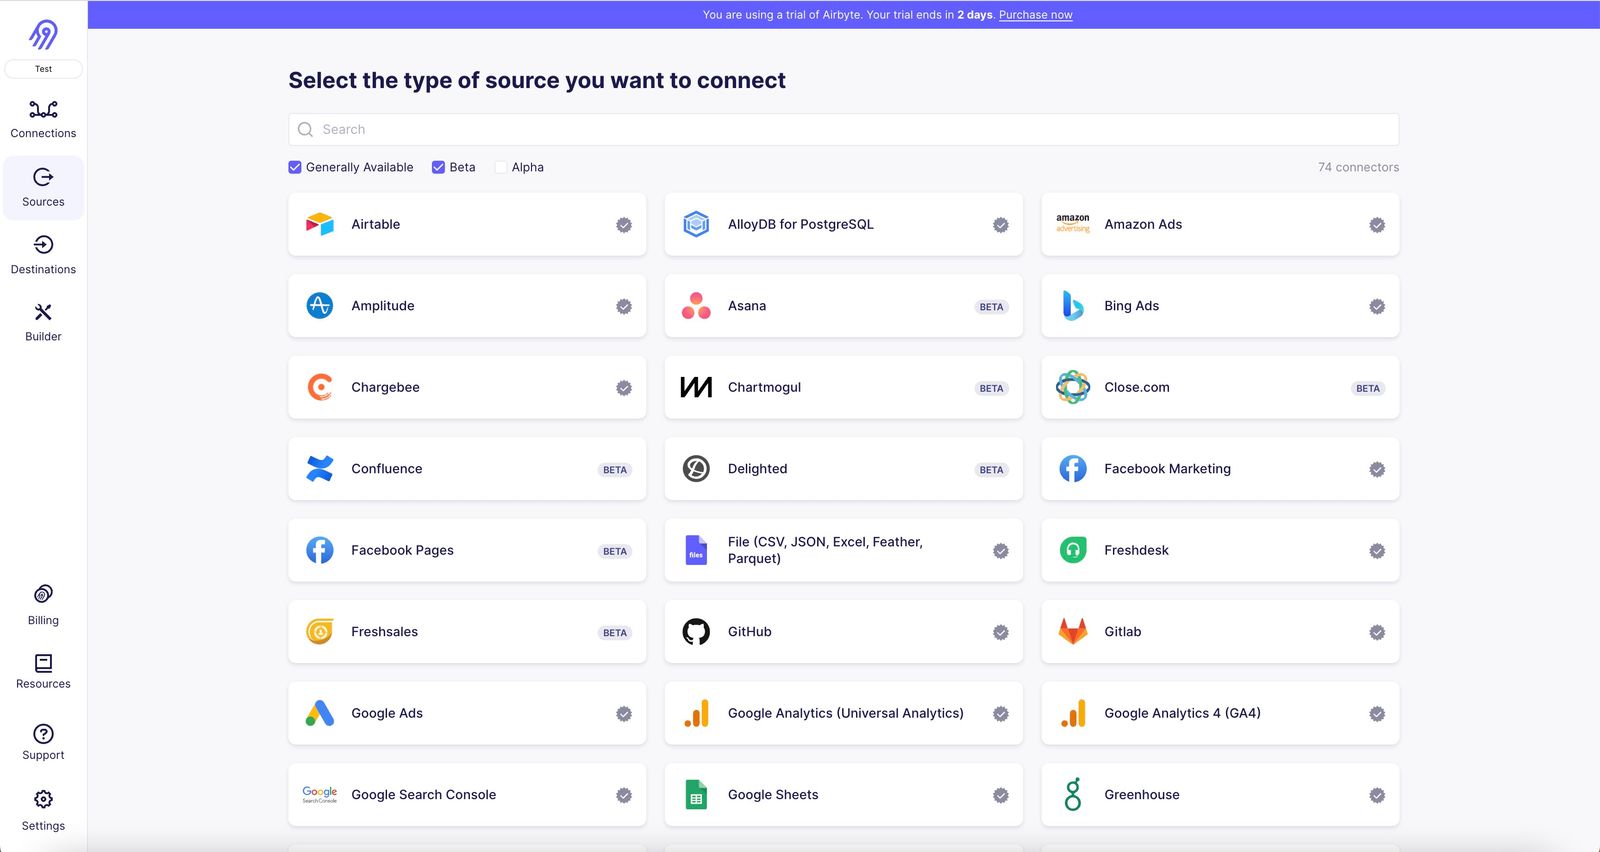Open the Support help icon
This screenshot has width=1600, height=852.
[x=43, y=733]
